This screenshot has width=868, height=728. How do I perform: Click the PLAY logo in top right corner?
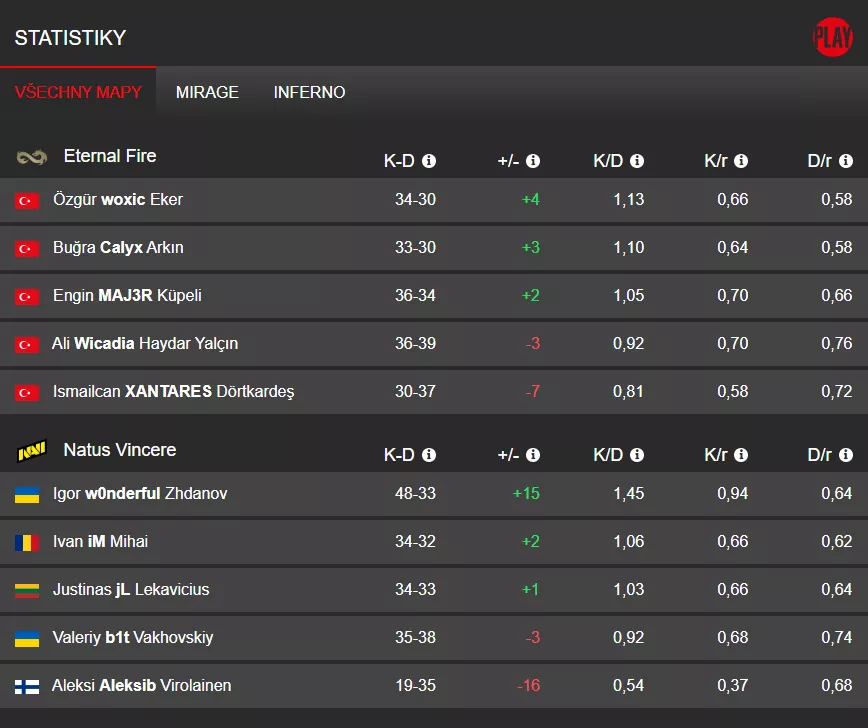click(832, 37)
